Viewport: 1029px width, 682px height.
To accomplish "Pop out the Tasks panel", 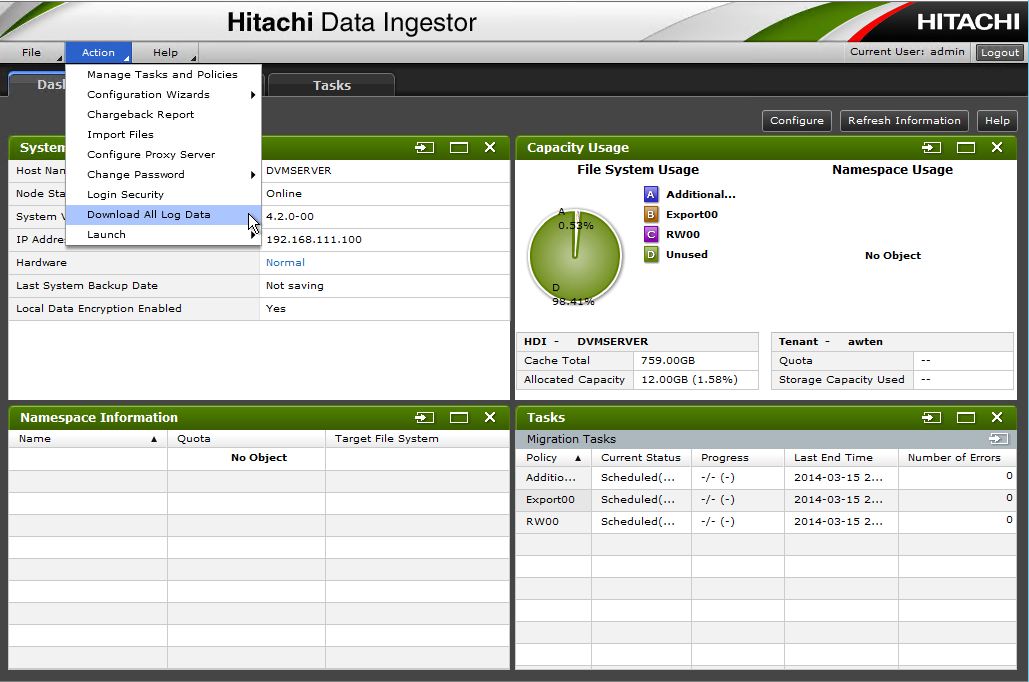I will (931, 417).
